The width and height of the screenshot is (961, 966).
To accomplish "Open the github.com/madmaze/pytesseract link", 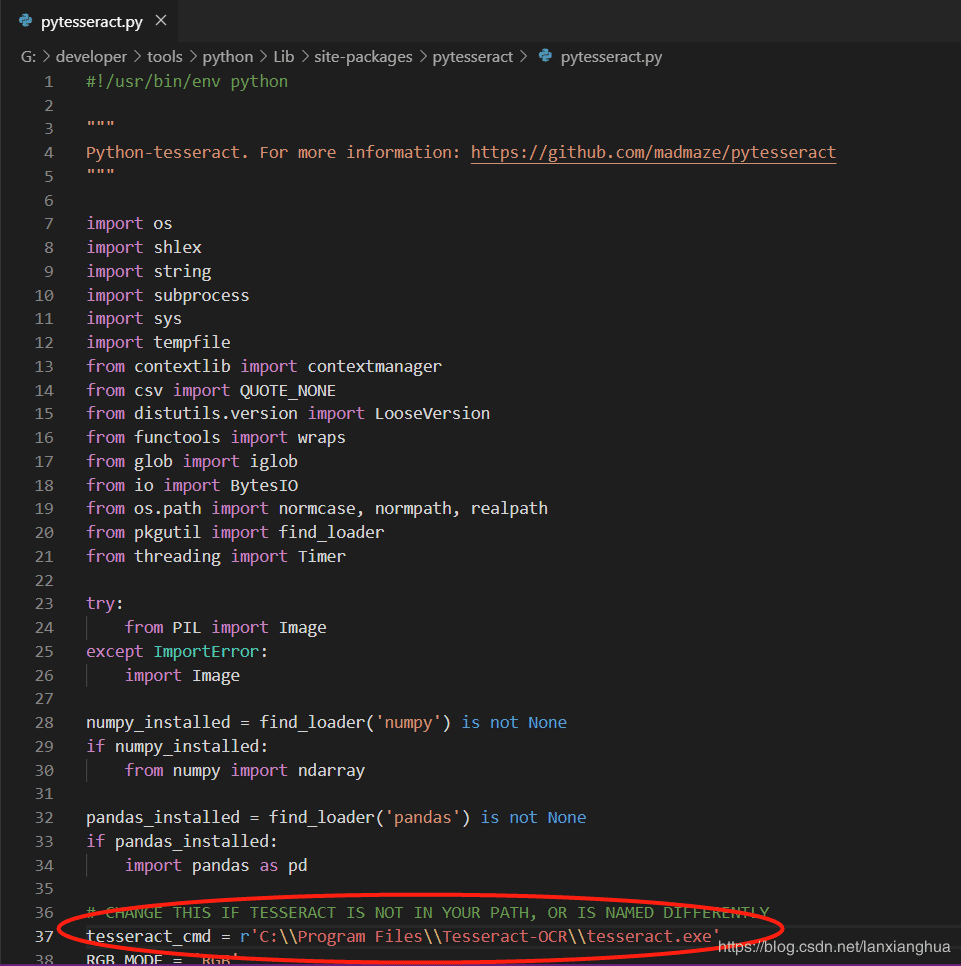I will [653, 152].
